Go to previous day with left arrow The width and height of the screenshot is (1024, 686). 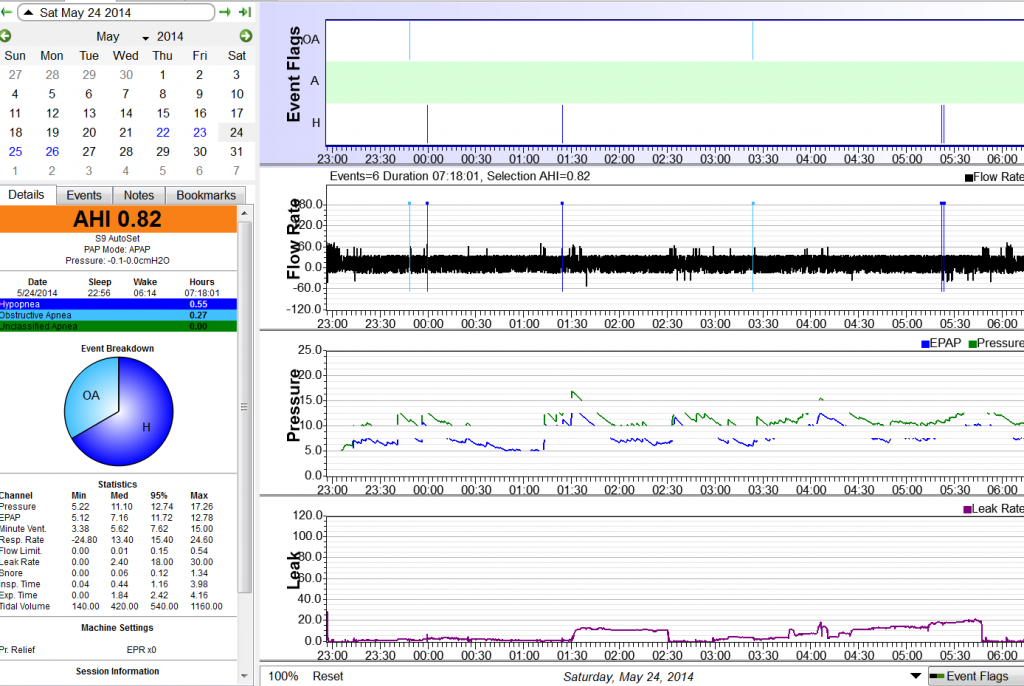7,12
